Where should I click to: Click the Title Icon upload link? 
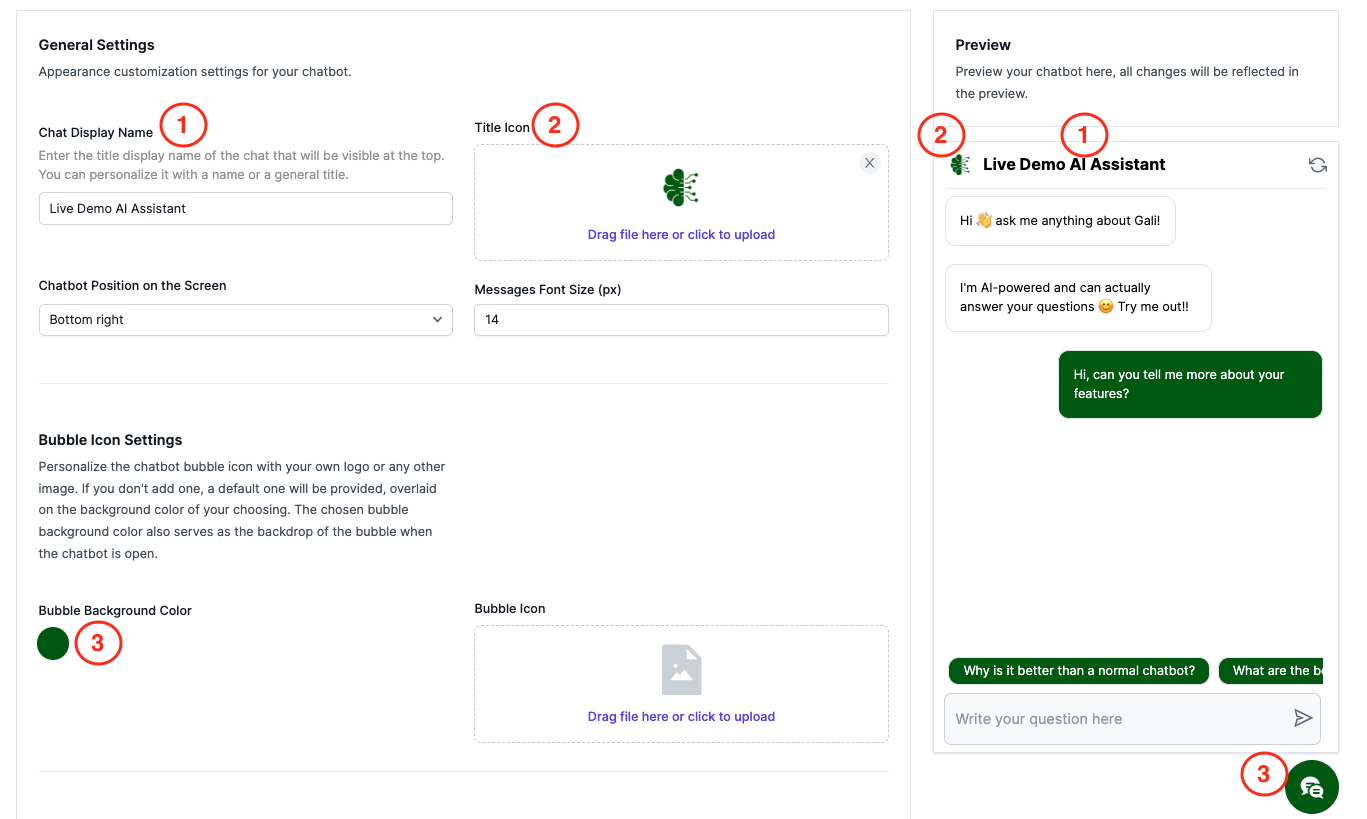[681, 235]
